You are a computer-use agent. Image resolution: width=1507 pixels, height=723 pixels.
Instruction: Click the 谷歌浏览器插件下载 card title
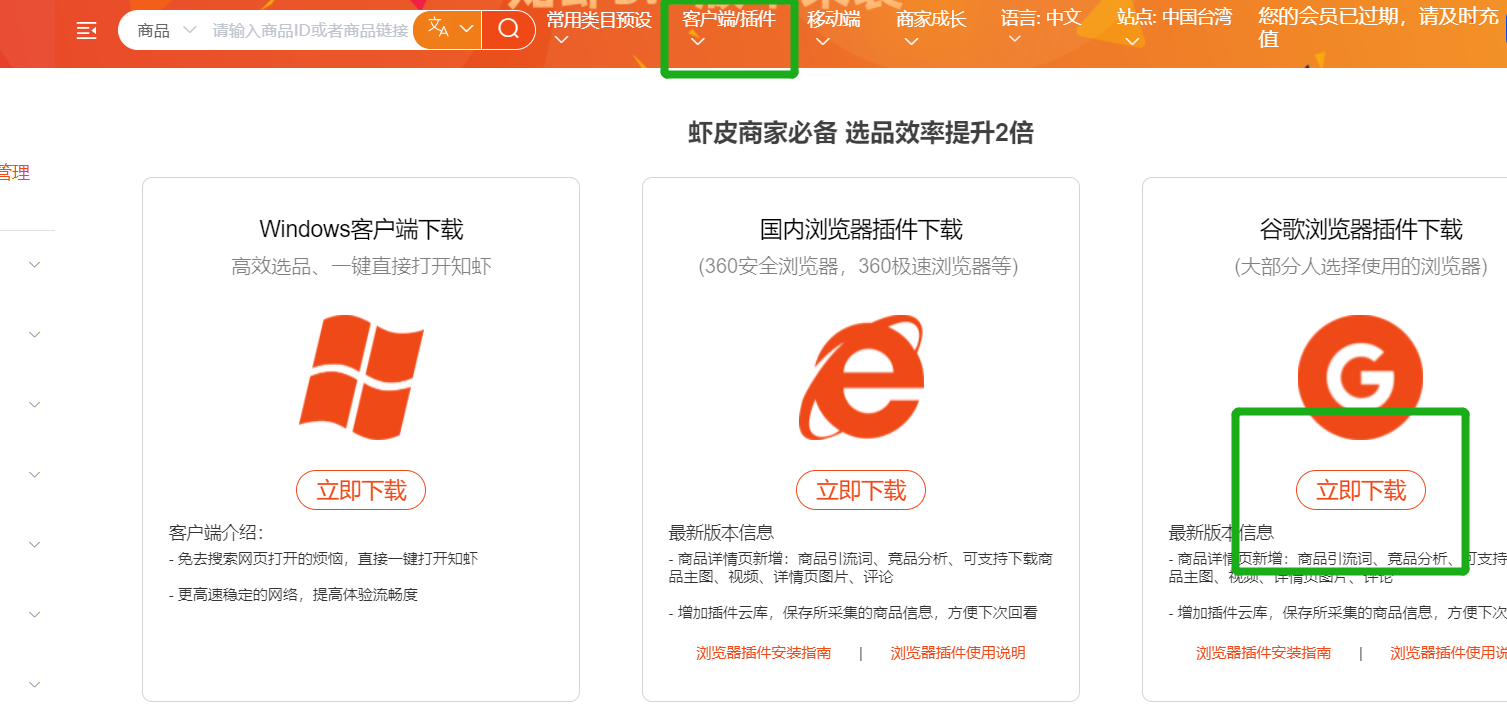point(1361,229)
